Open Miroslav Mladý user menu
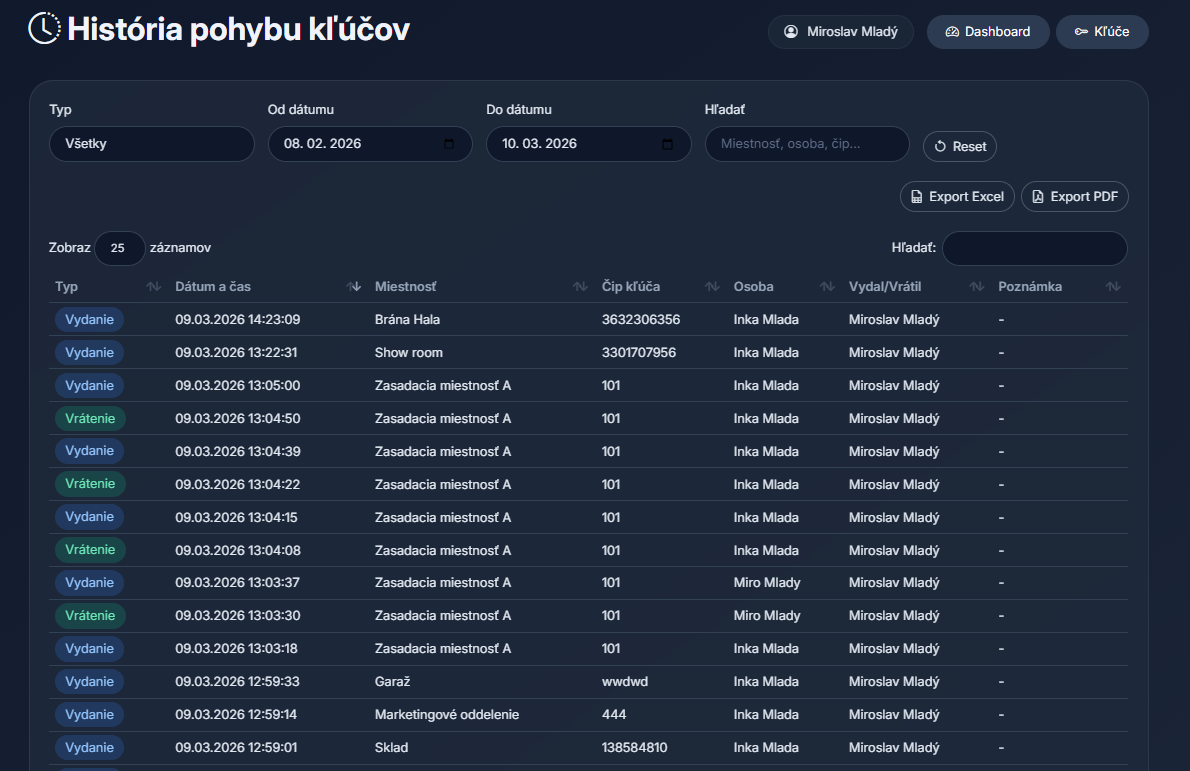Screen dimensions: 1190x771 coord(840,32)
